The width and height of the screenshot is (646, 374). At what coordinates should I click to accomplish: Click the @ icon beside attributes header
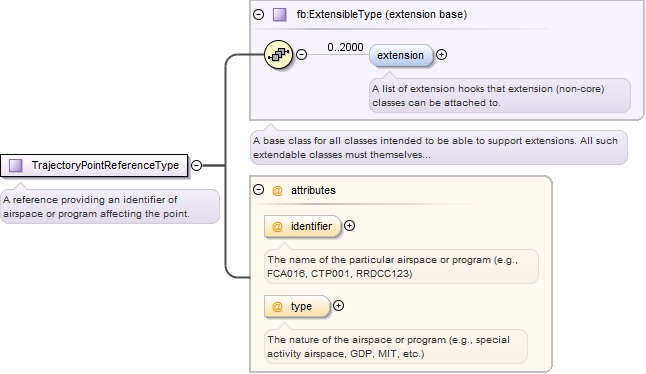[x=277, y=190]
